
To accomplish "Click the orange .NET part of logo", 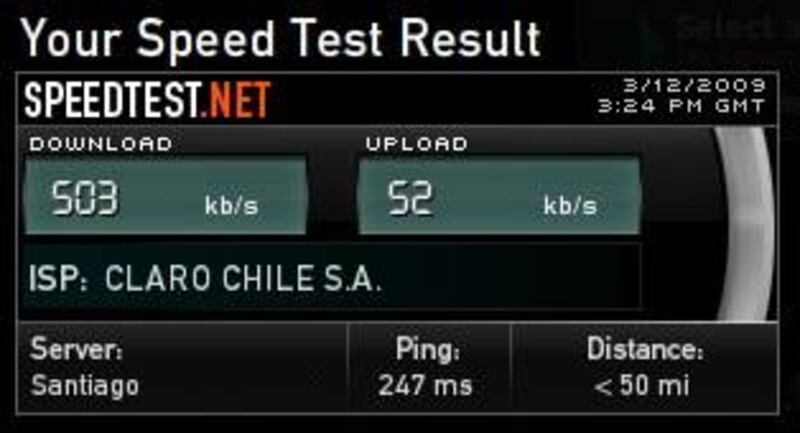I will point(235,99).
